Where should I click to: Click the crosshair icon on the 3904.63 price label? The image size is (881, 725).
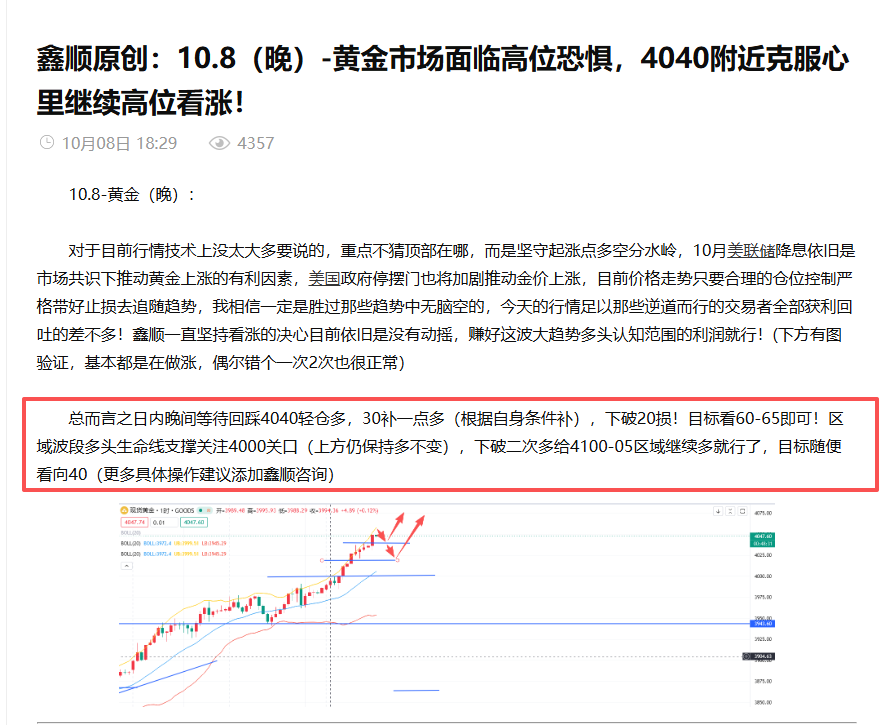pos(747,656)
